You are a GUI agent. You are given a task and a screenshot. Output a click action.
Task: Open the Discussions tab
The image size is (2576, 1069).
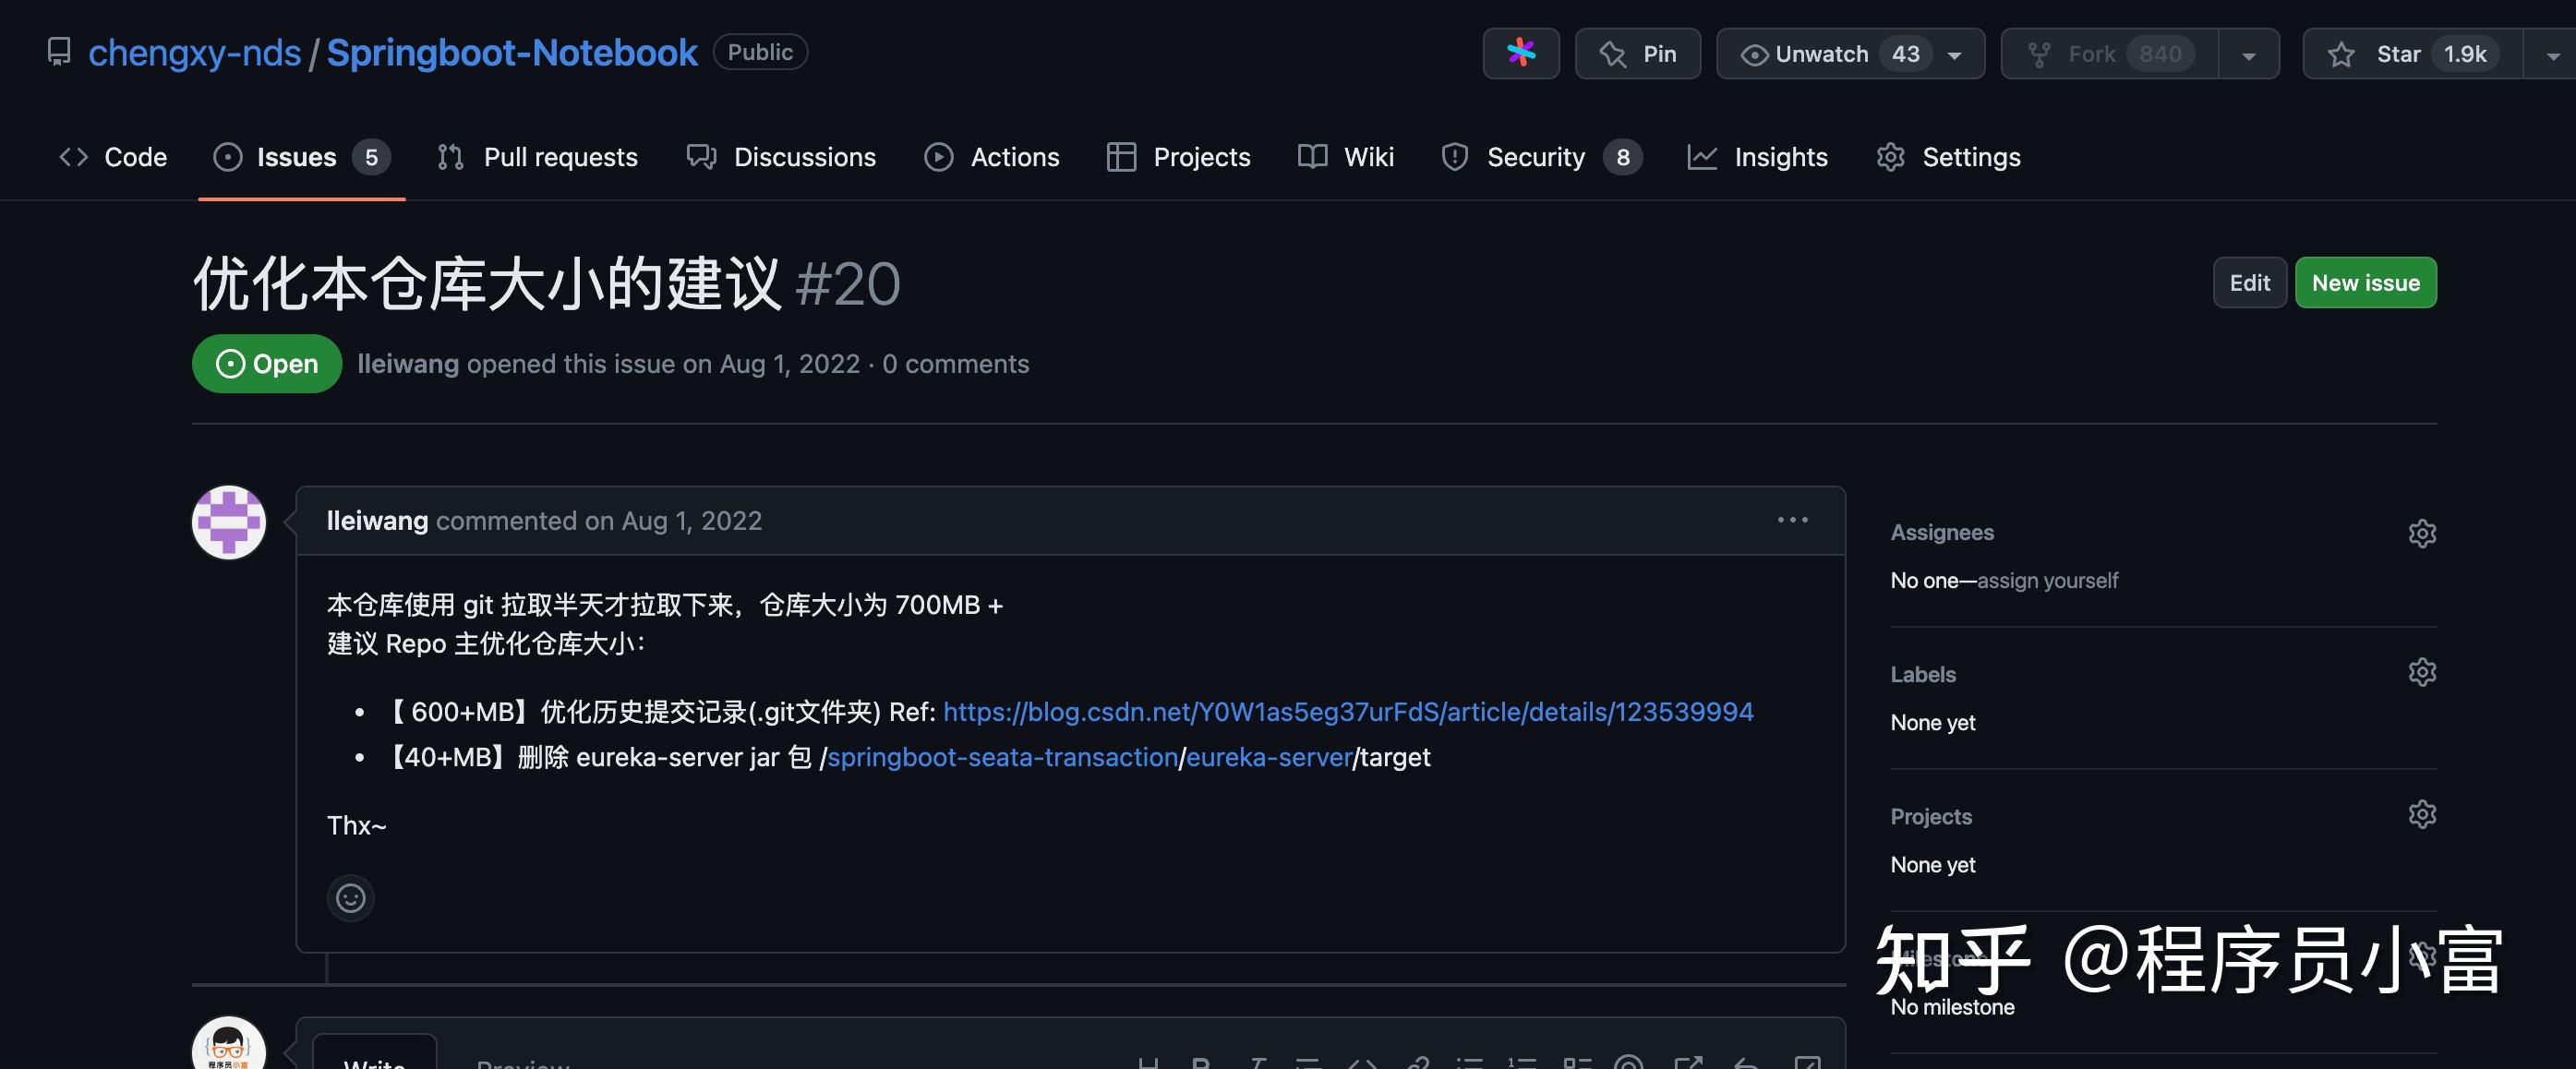[x=804, y=156]
